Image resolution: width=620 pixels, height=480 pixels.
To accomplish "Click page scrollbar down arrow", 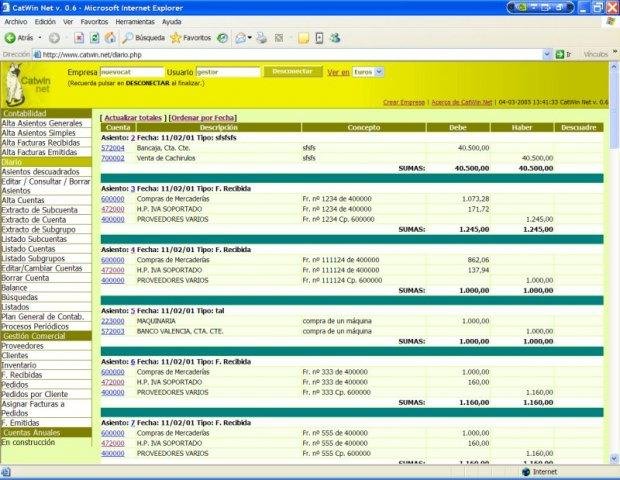I will (x=614, y=459).
